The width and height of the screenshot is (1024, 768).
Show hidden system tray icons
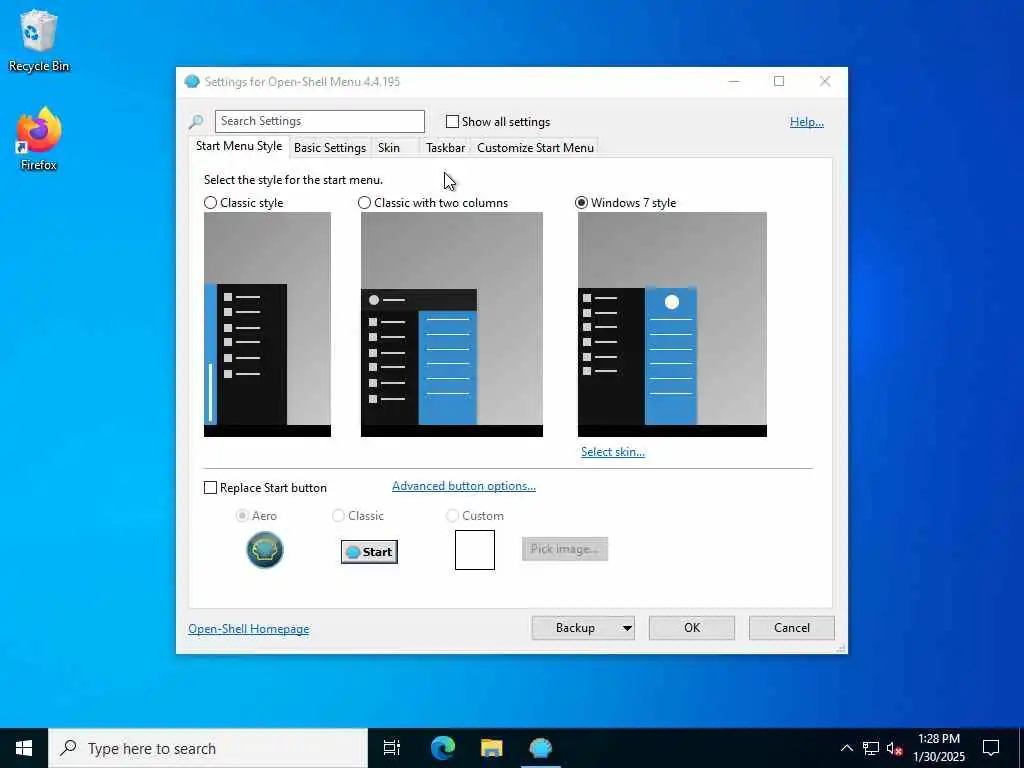(x=846, y=748)
